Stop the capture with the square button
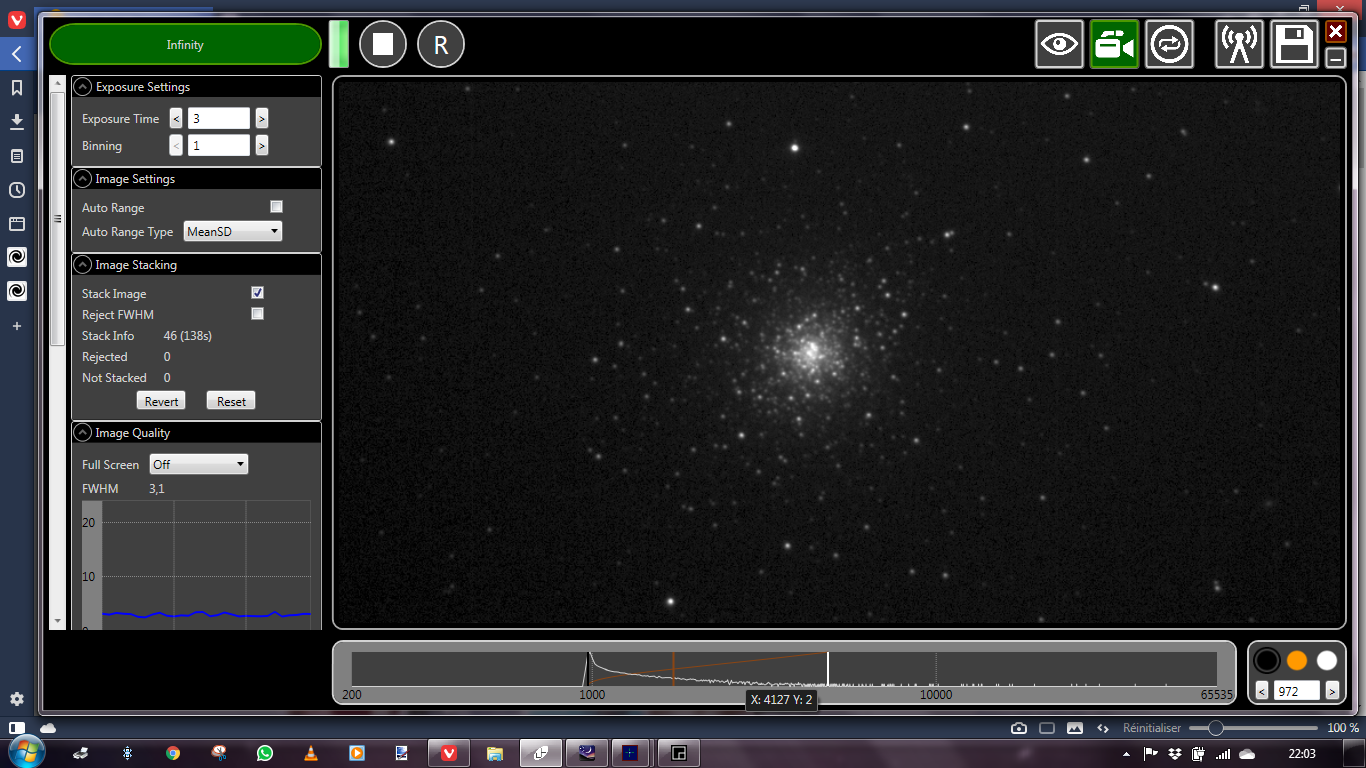 [x=383, y=44]
